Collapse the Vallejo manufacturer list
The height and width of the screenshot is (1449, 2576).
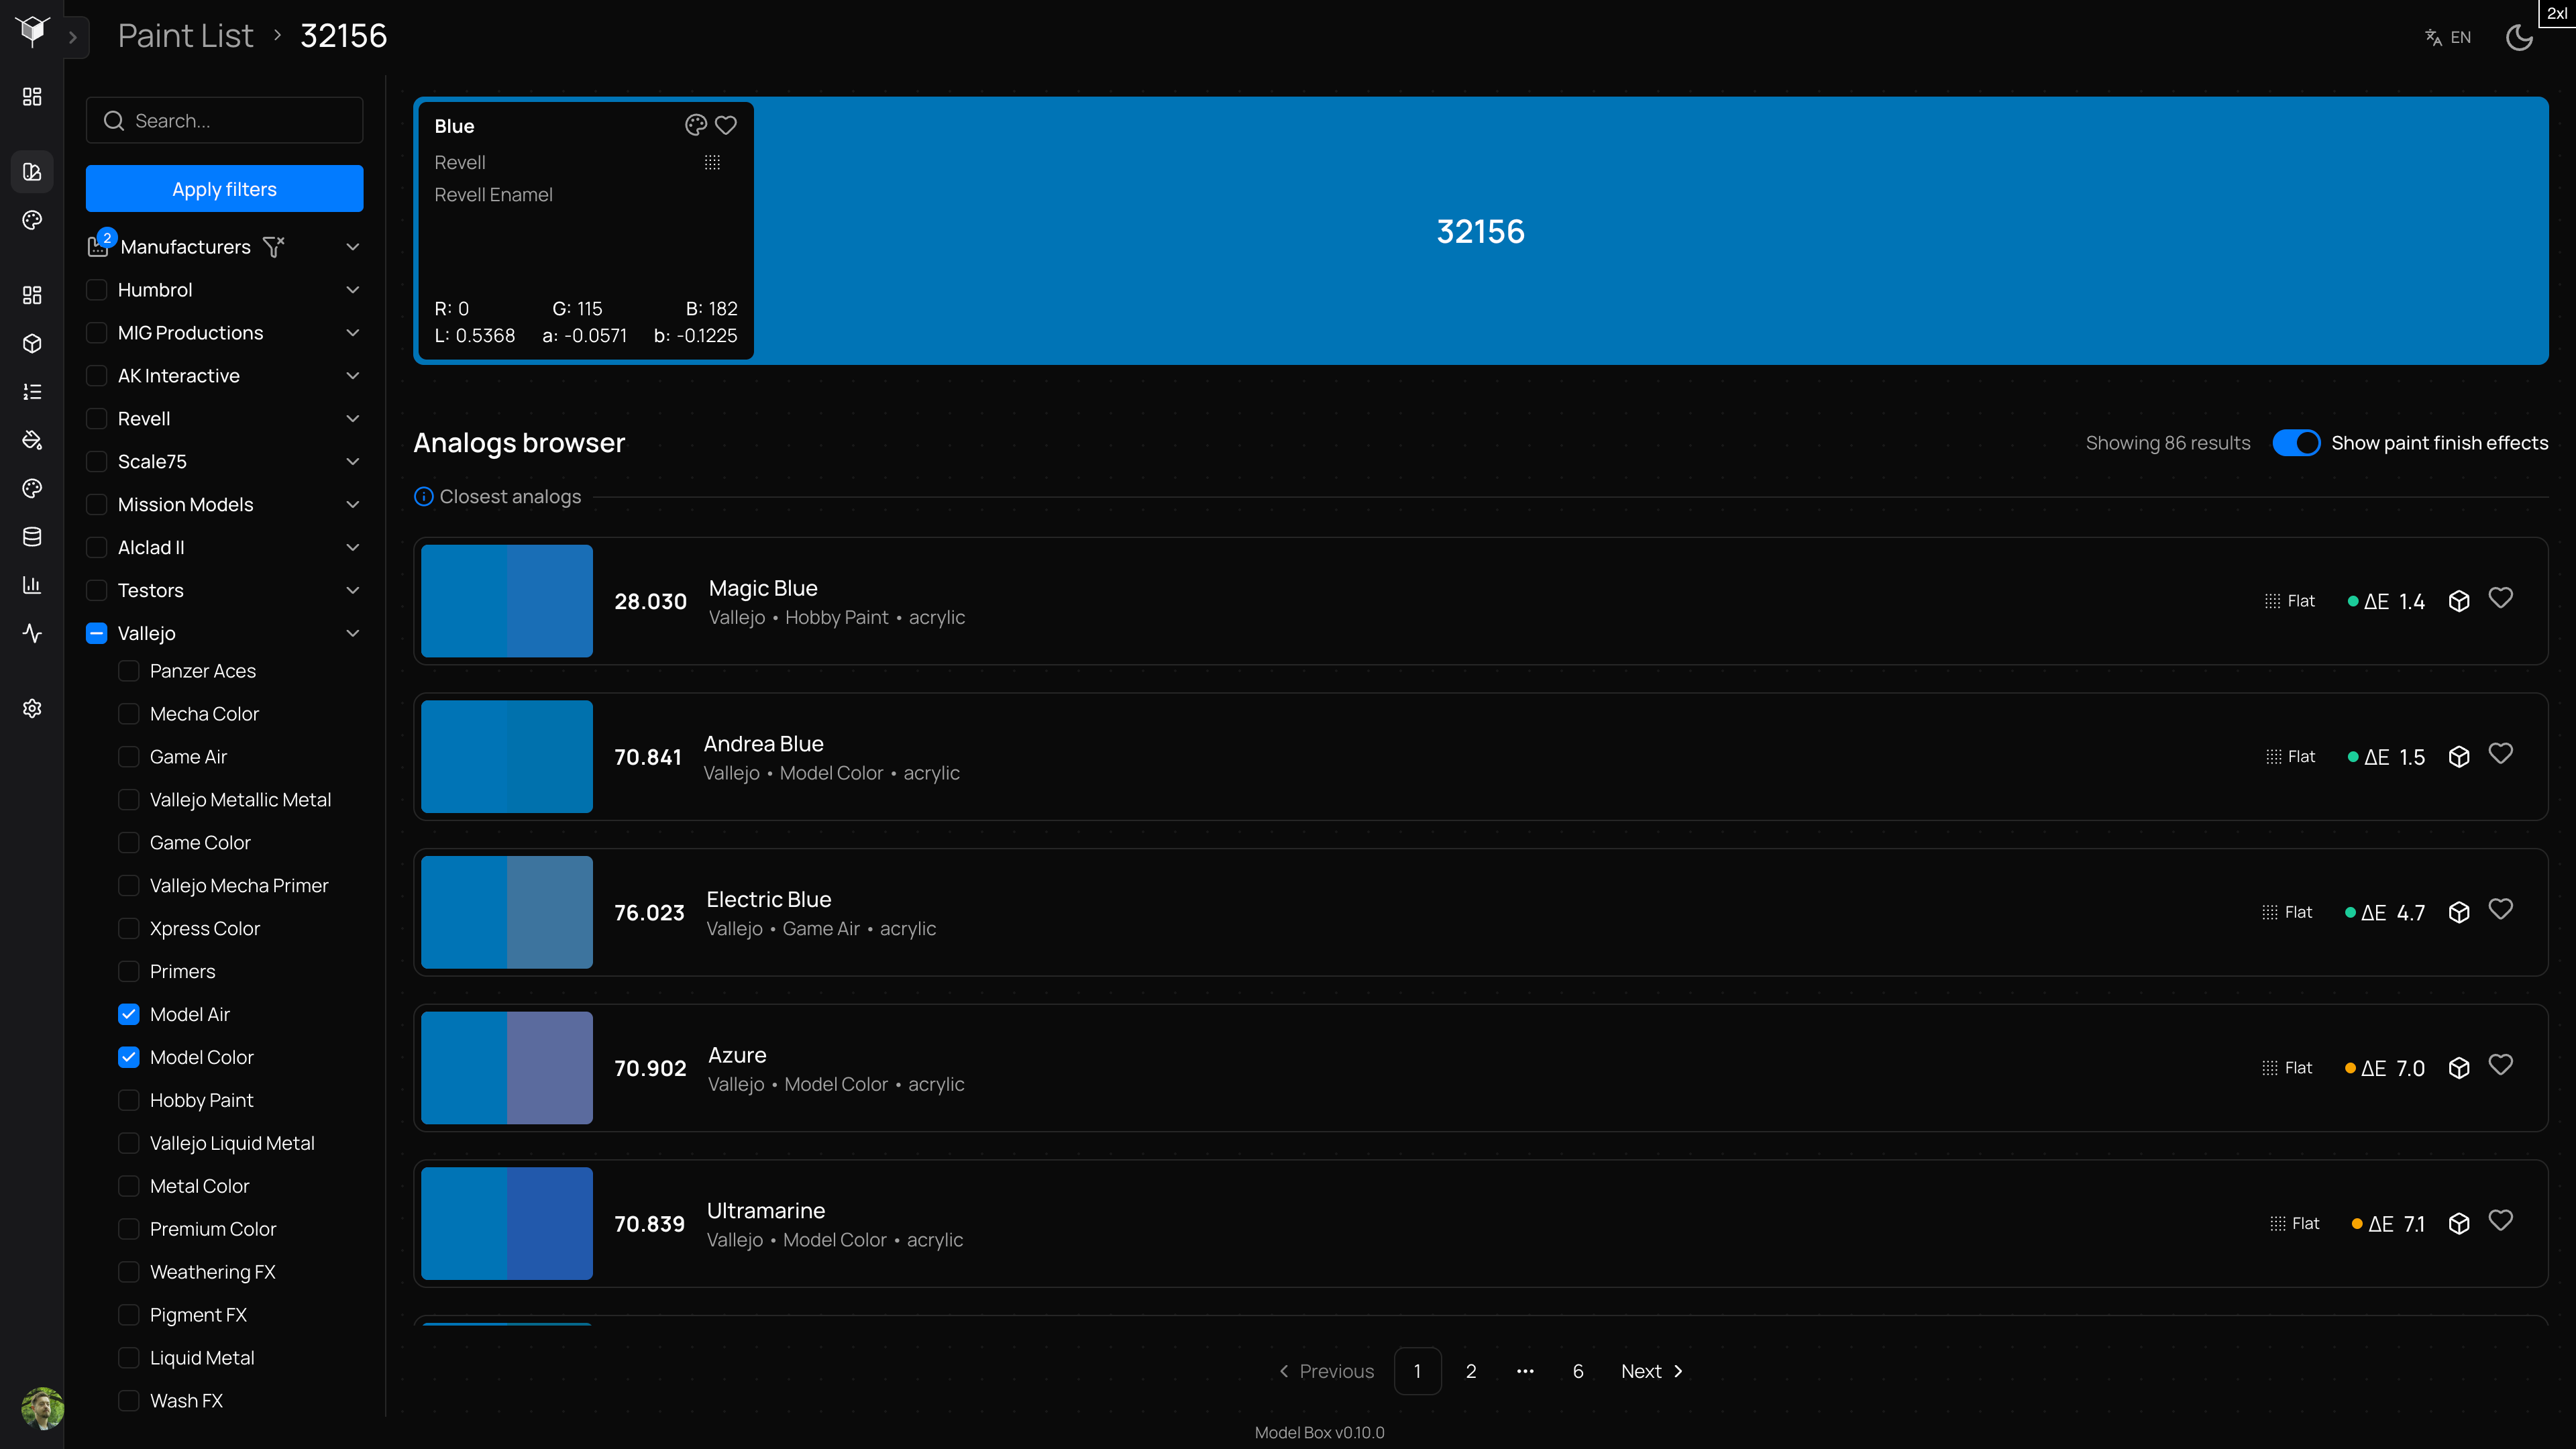pos(352,633)
